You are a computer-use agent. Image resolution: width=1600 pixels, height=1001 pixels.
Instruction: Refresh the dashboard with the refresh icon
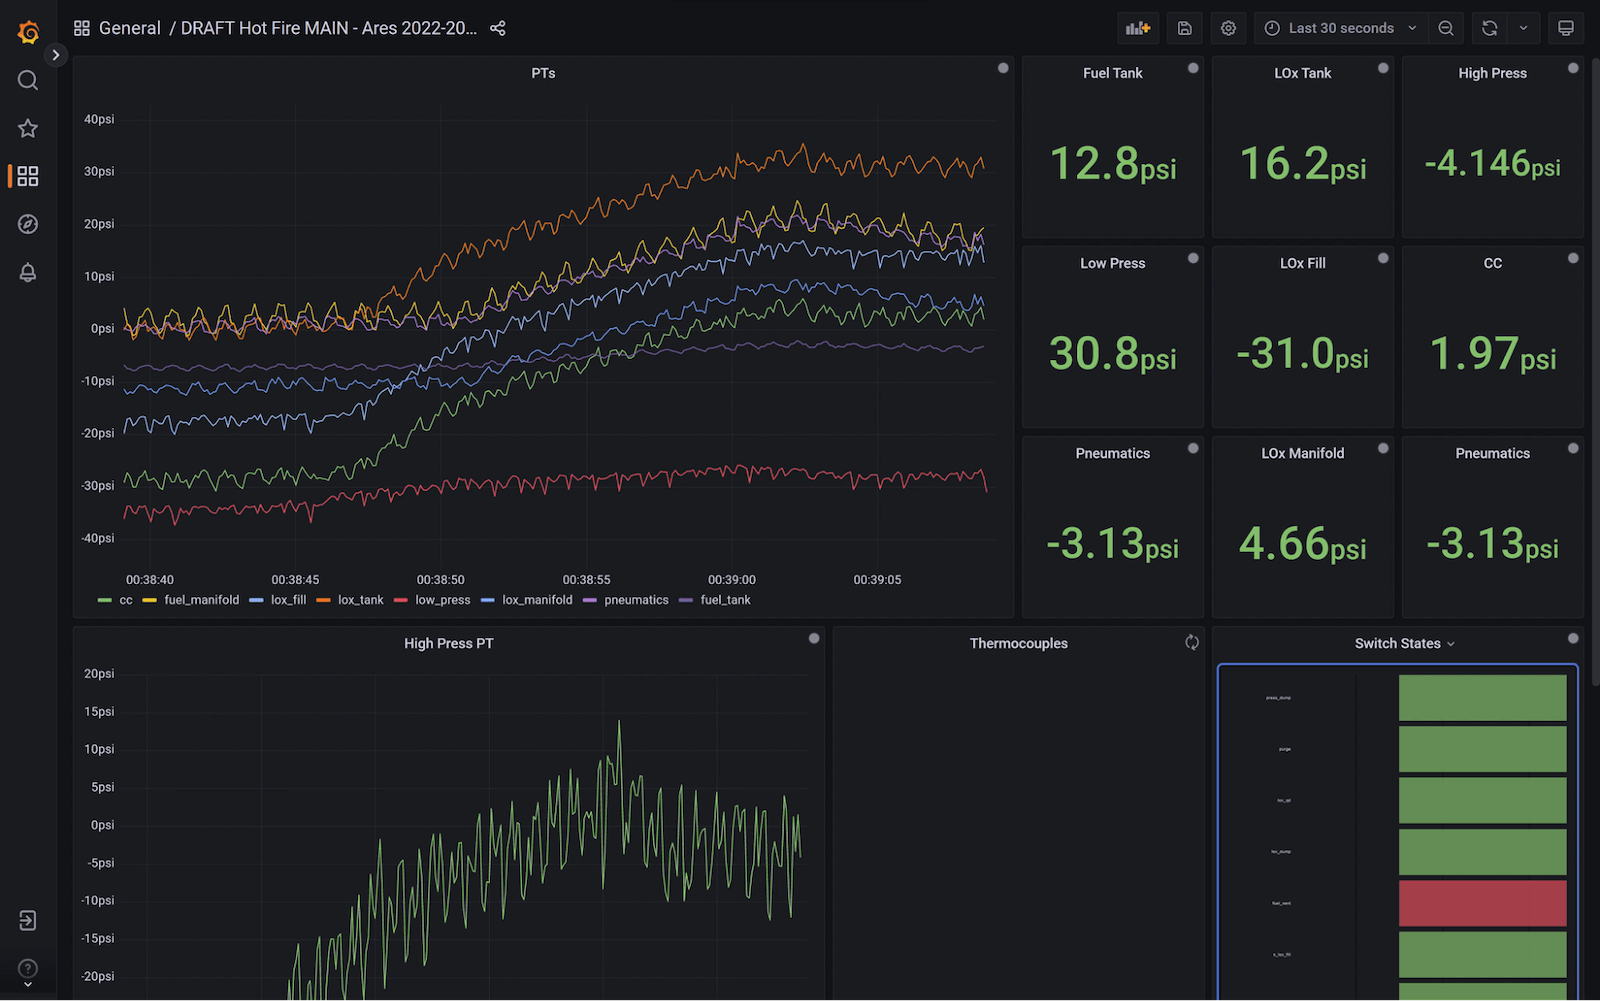pyautogui.click(x=1489, y=27)
